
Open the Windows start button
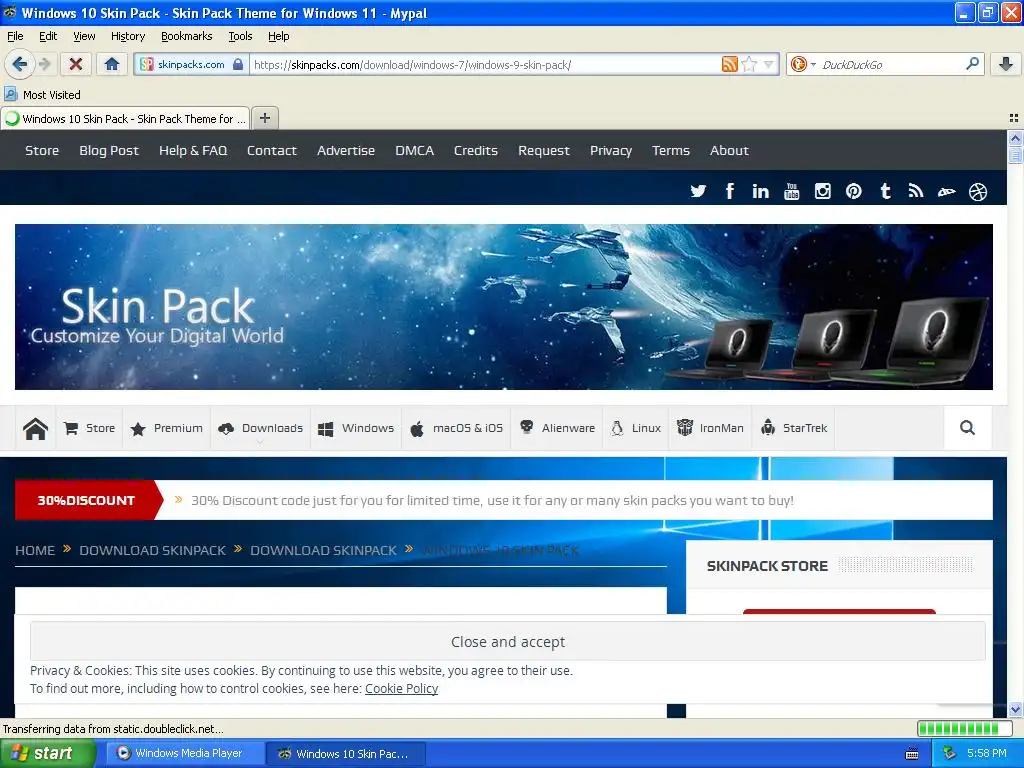click(47, 753)
